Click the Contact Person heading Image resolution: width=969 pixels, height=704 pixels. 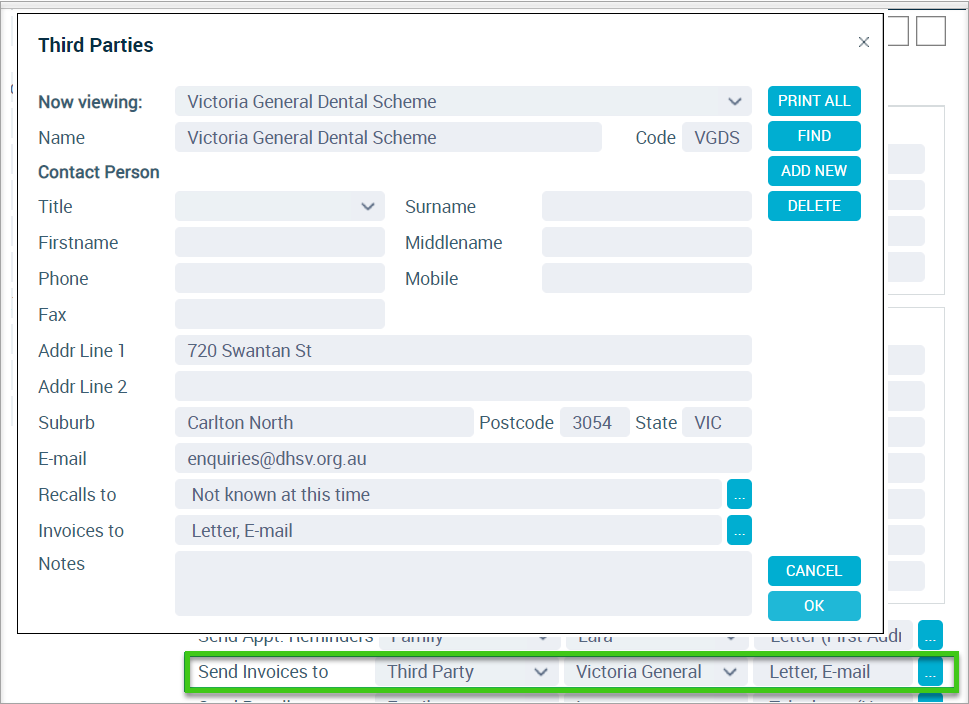[x=99, y=172]
